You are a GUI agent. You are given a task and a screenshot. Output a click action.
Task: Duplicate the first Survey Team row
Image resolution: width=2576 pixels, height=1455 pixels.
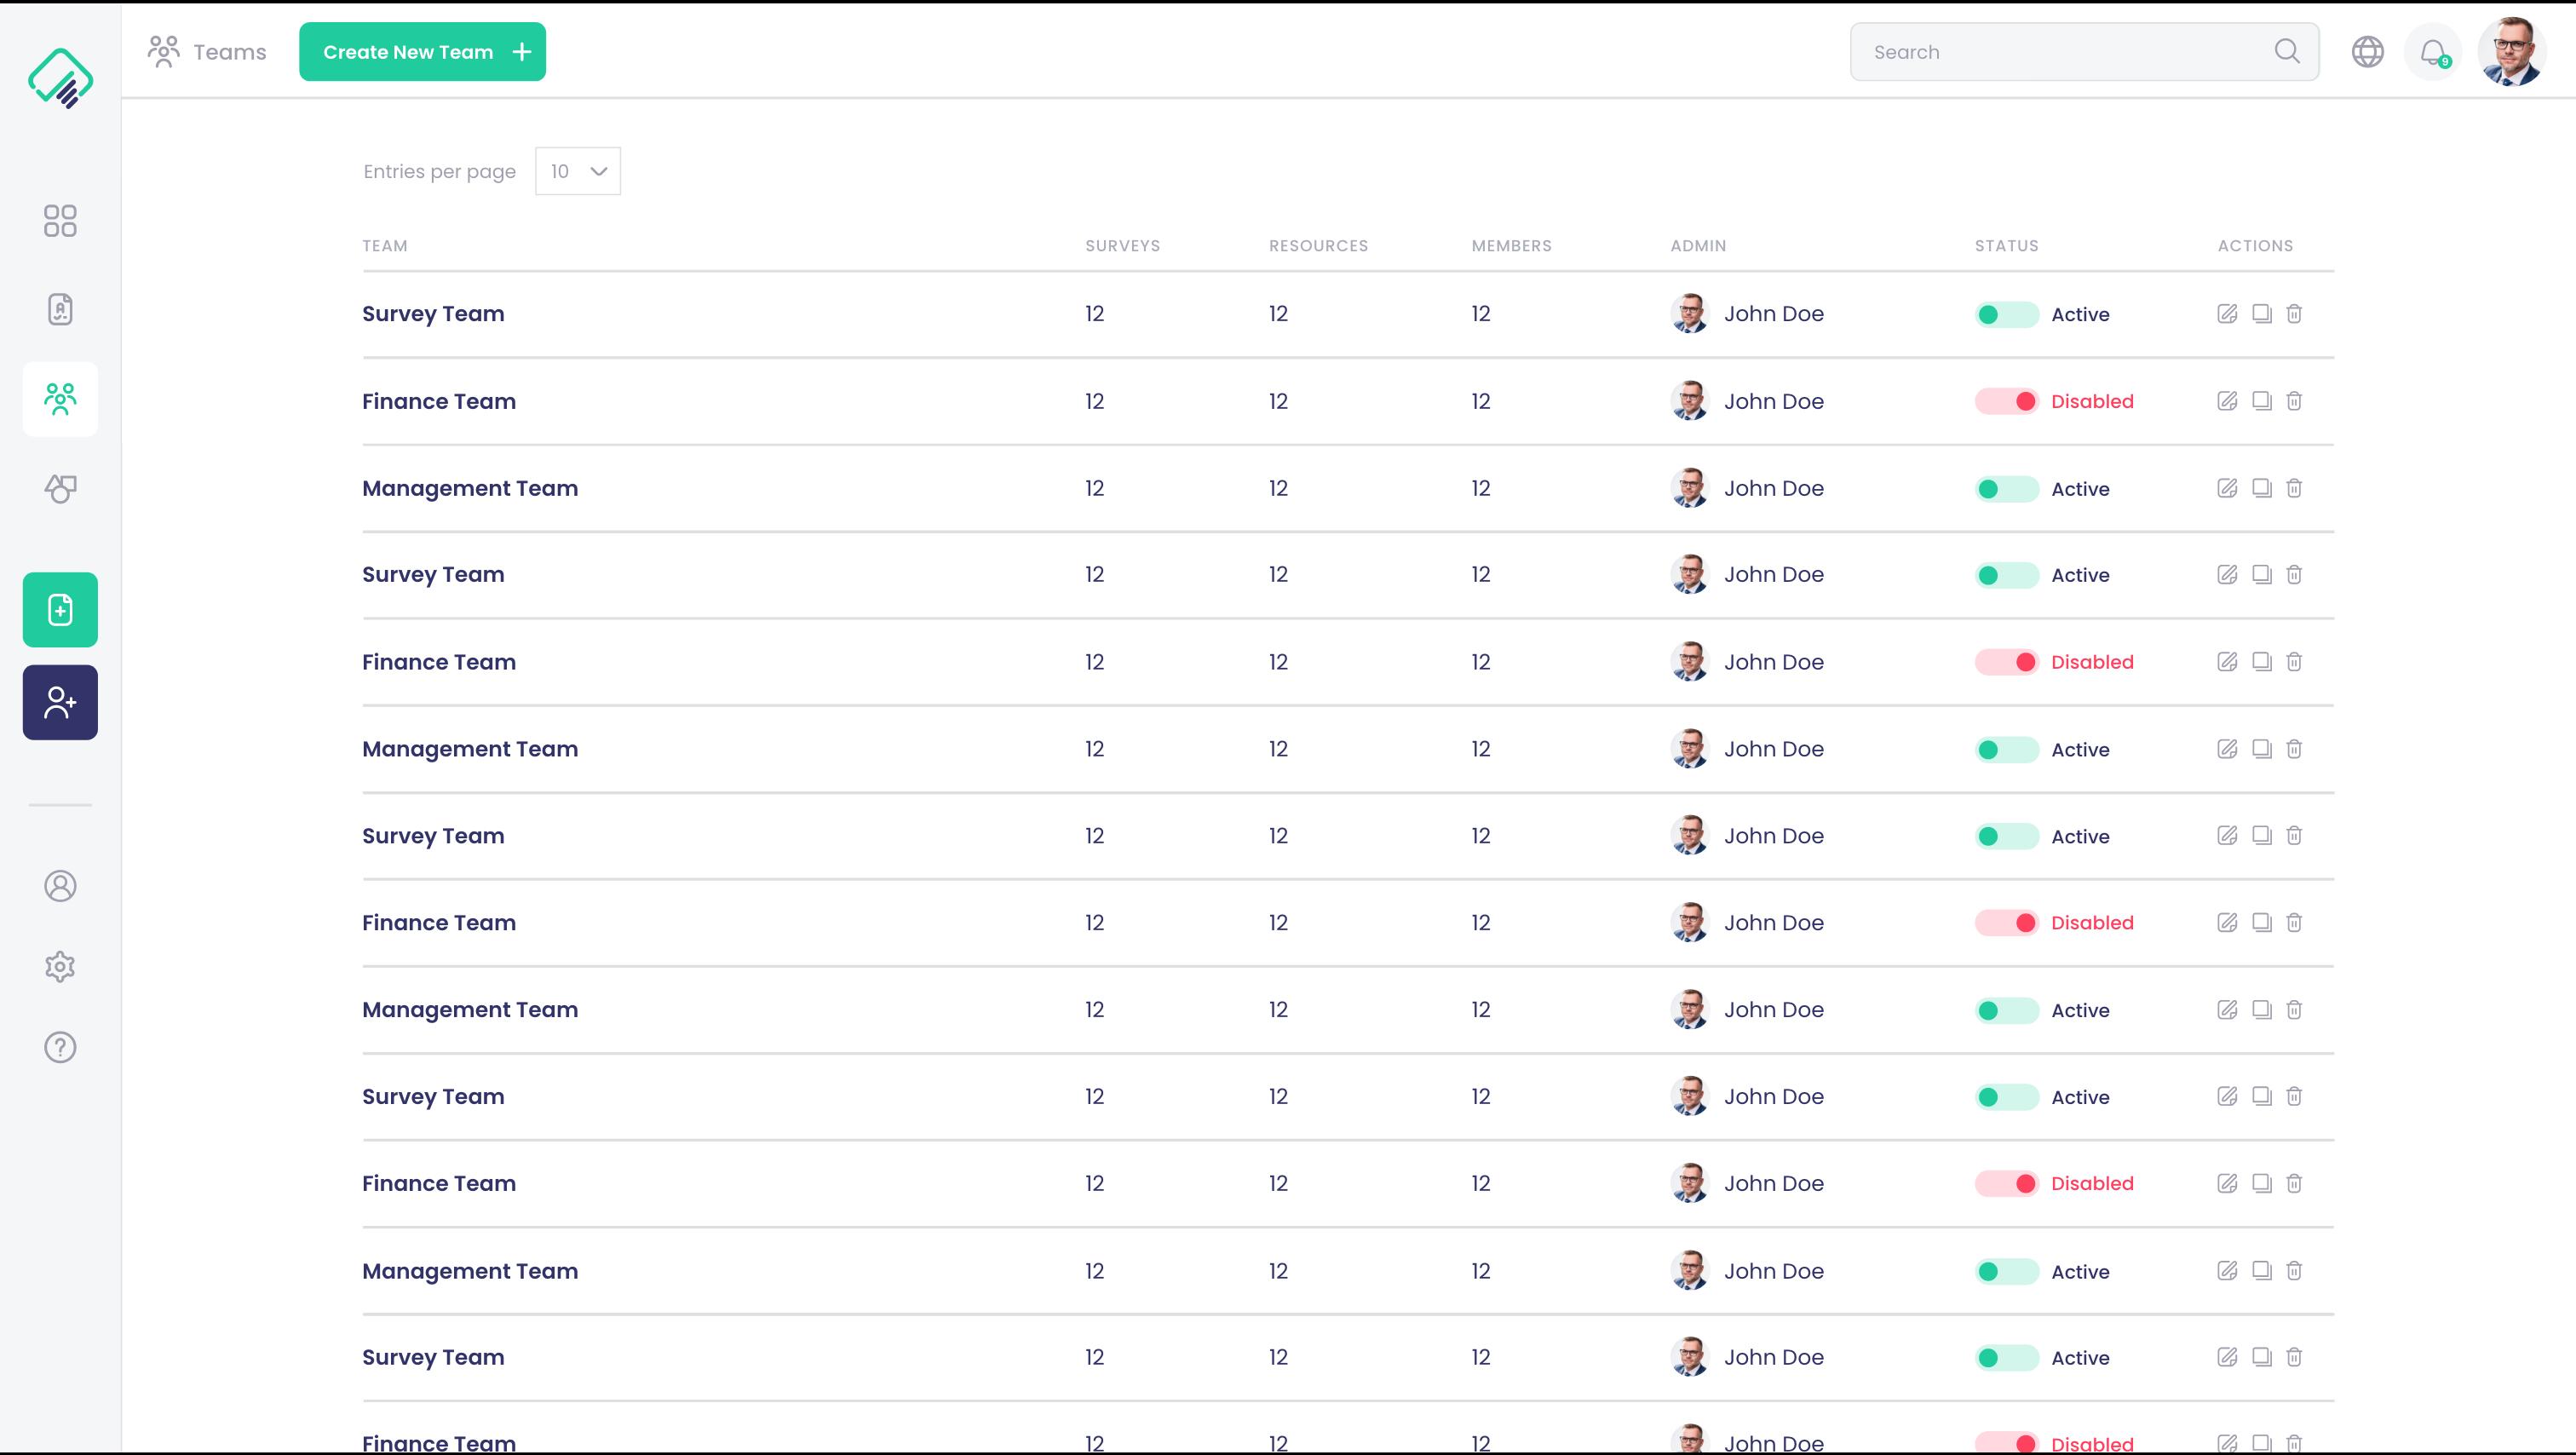2262,314
